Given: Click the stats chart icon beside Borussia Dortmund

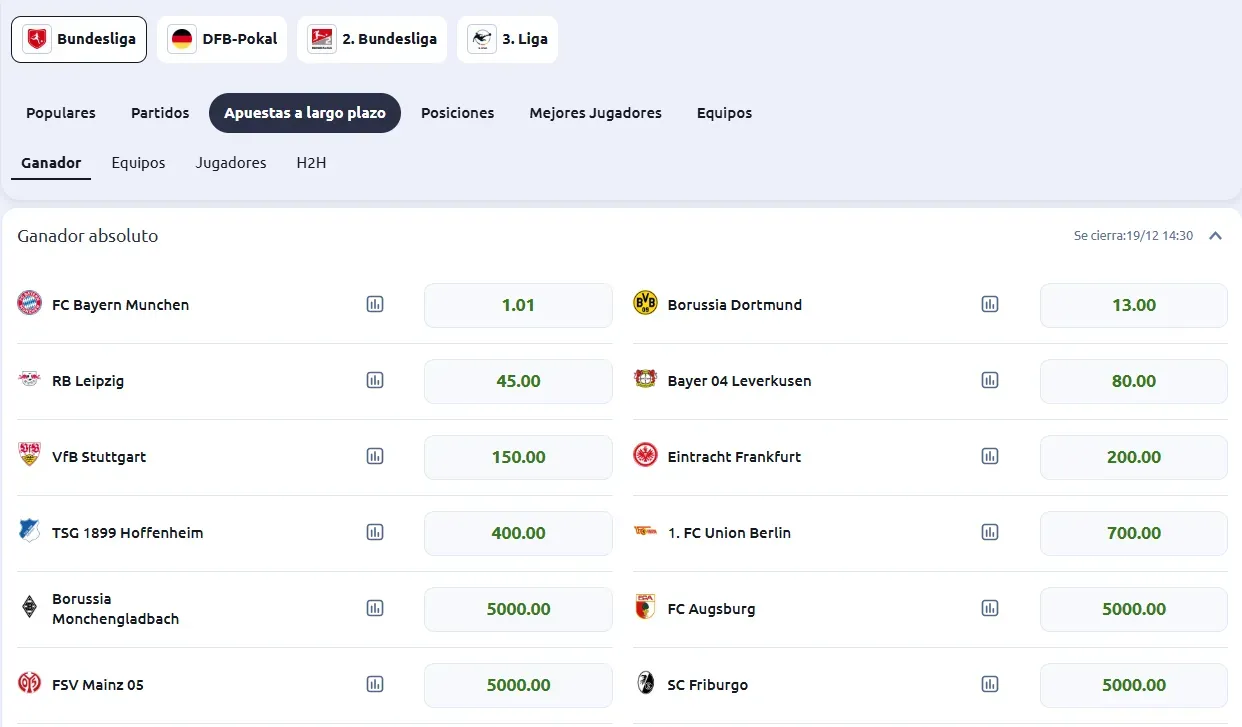Looking at the screenshot, I should [990, 303].
